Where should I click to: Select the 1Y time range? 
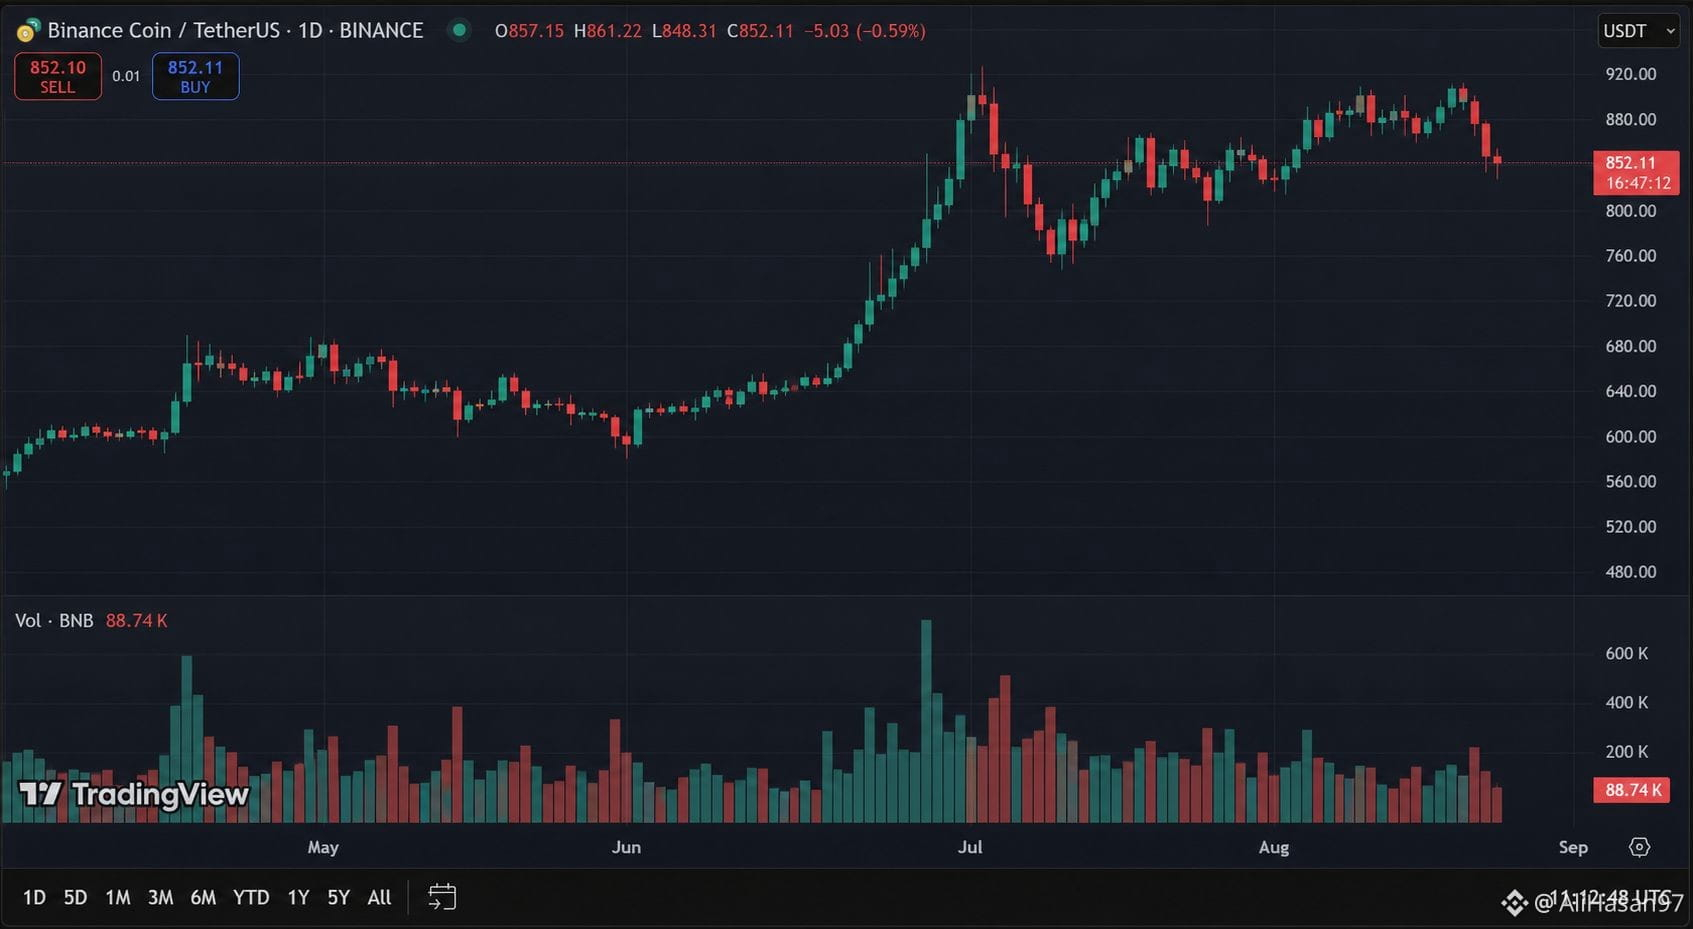pyautogui.click(x=298, y=897)
